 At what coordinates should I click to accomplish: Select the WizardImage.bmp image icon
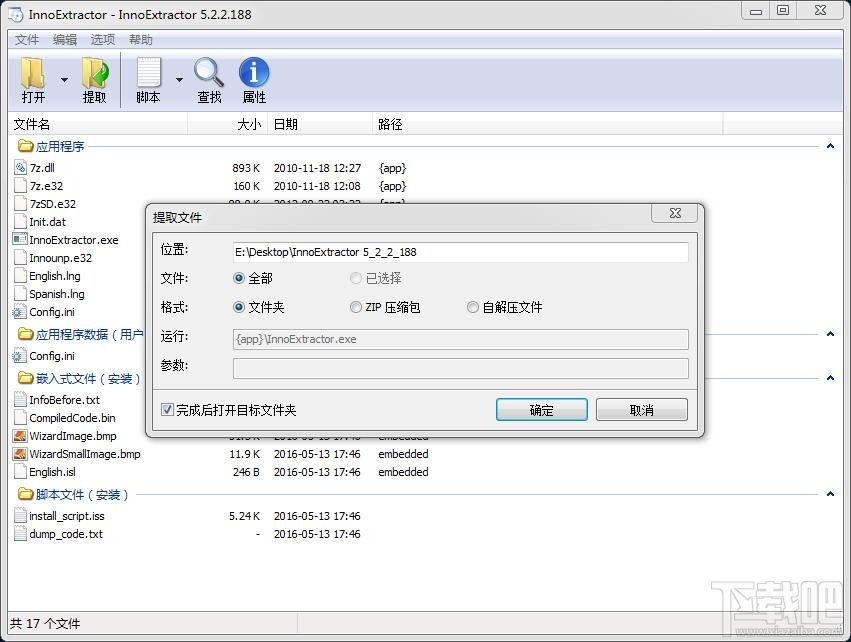click(x=20, y=436)
